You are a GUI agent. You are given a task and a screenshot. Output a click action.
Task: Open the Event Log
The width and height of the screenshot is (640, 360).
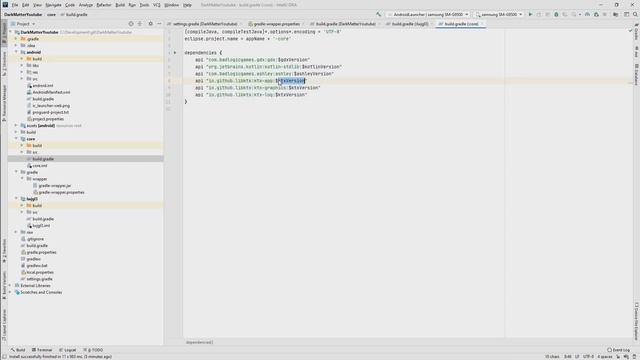[618, 350]
